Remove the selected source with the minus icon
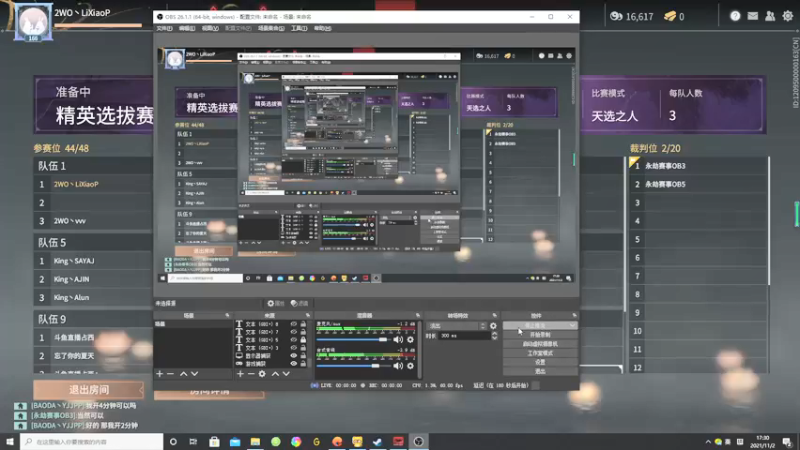800x450 pixels. pyautogui.click(x=251, y=374)
